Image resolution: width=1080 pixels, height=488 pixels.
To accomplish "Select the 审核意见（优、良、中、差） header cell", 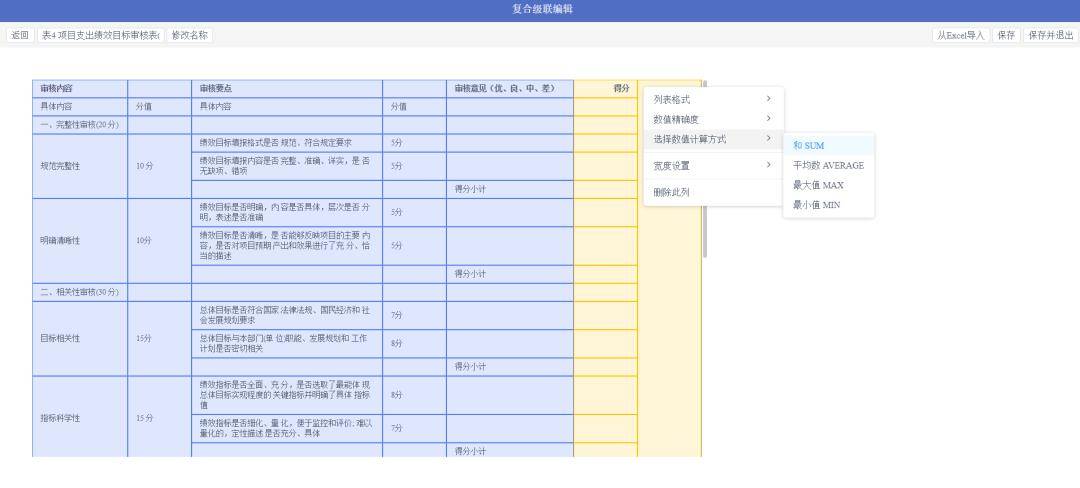I will click(x=510, y=89).
